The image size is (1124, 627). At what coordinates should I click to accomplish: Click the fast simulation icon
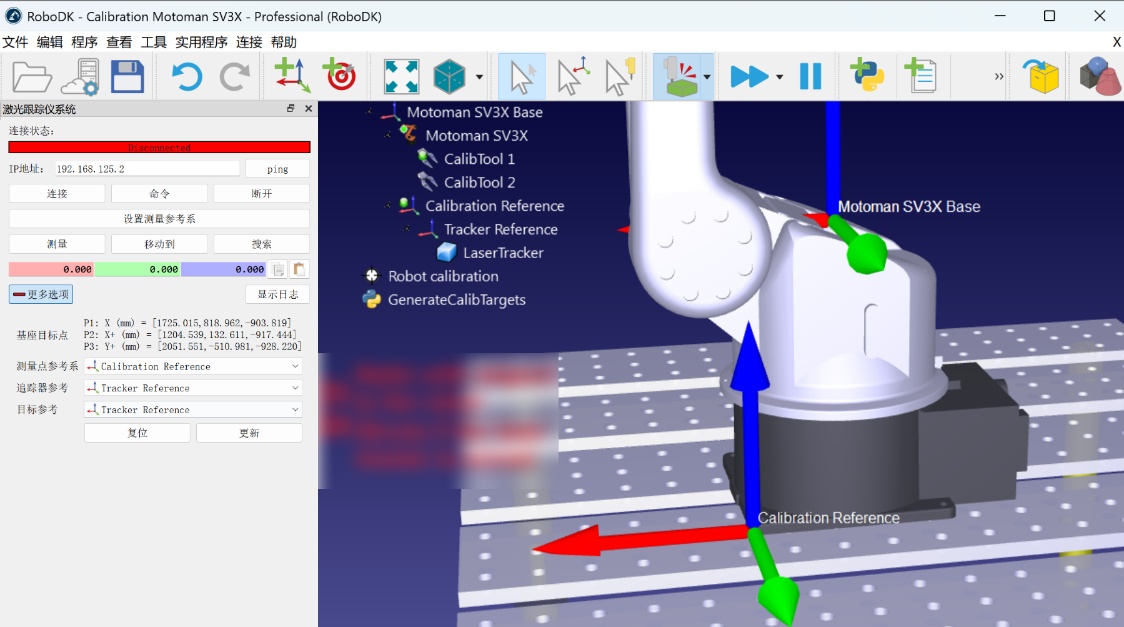click(749, 75)
